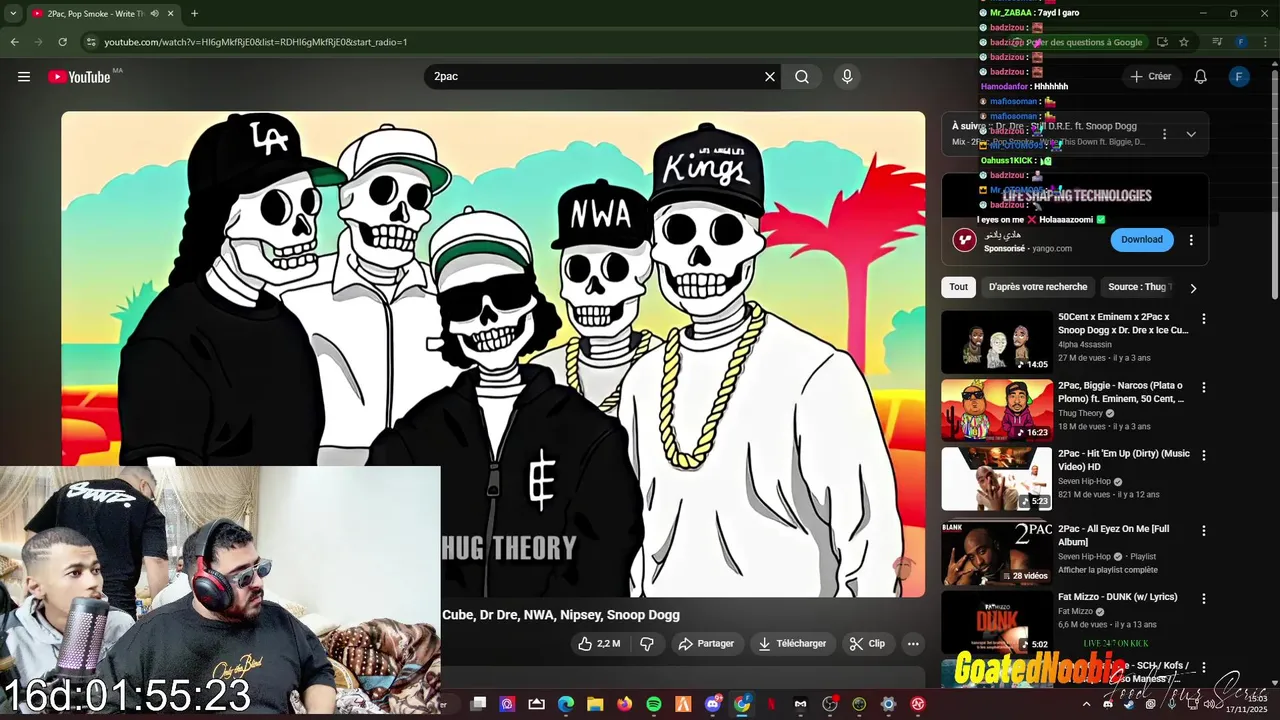Bookmark this page with the star icon
Screen dimensions: 1280x720
[1184, 42]
